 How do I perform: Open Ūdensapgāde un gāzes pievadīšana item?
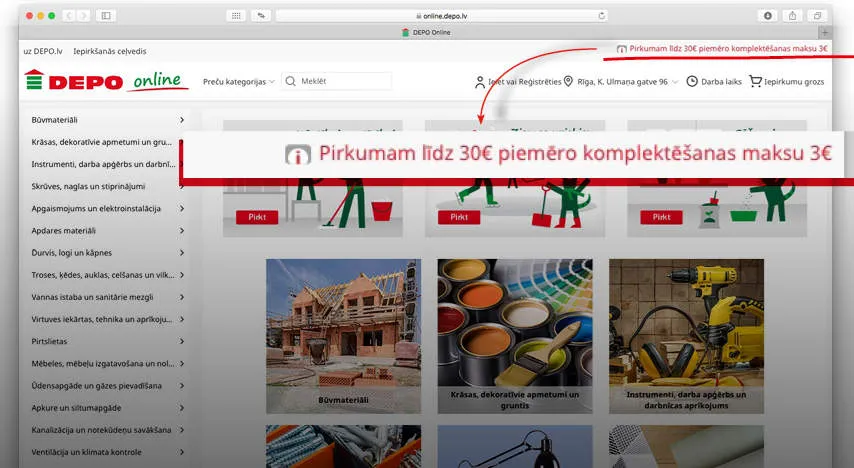tap(96, 386)
